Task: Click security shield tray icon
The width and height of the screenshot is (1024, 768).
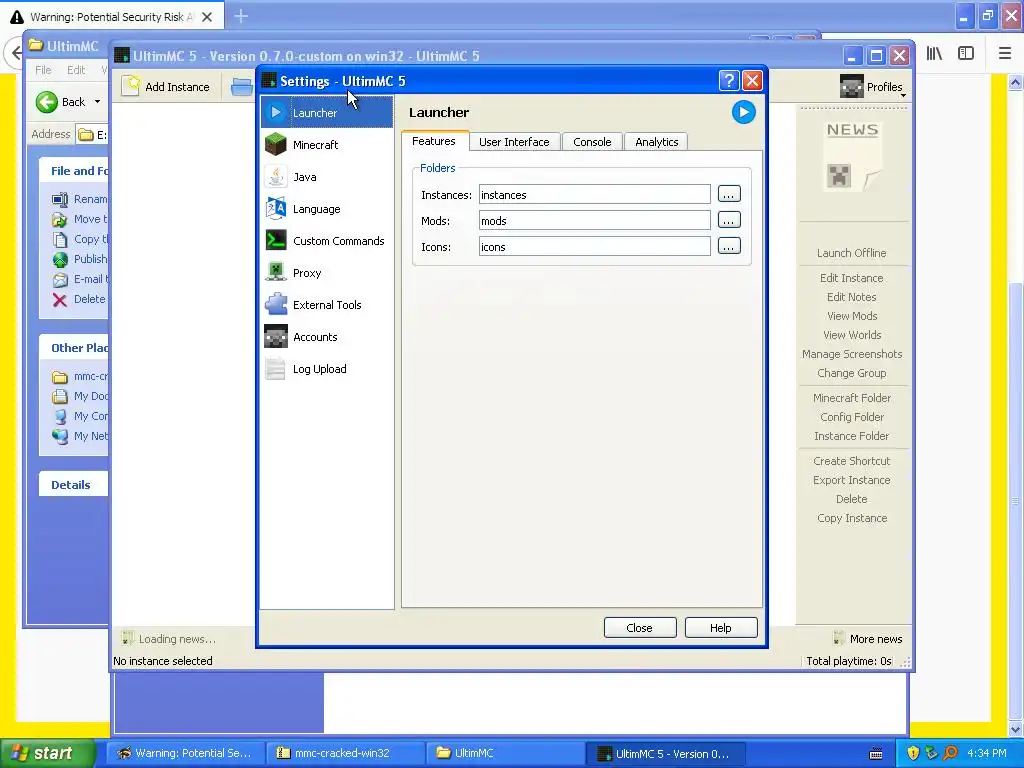Action: coord(913,753)
